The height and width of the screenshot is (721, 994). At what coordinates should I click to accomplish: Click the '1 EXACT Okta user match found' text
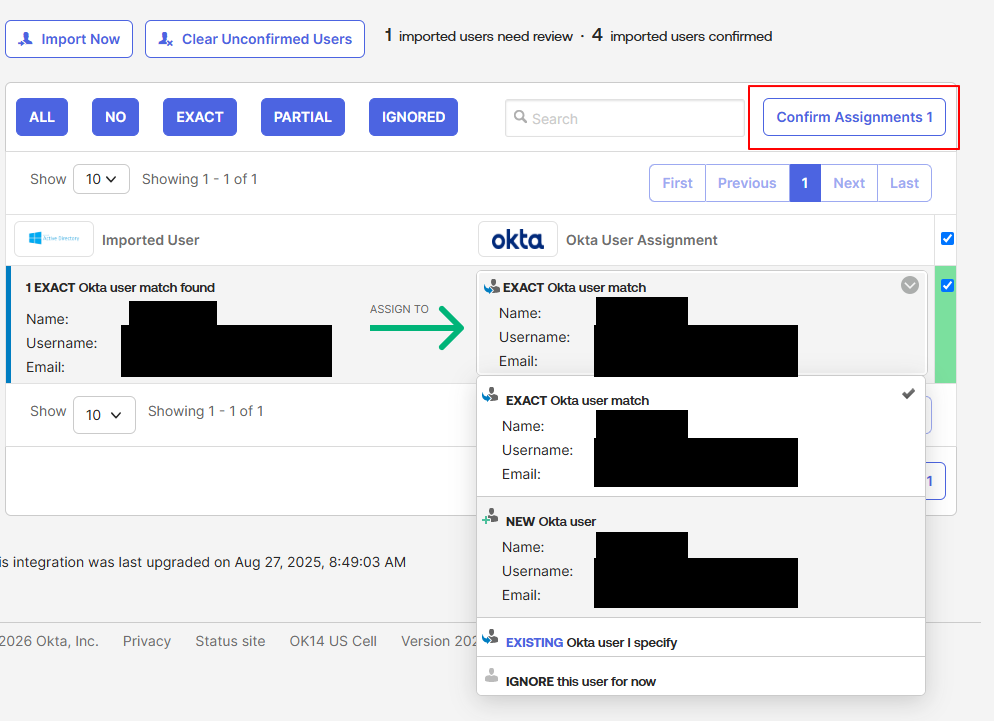(120, 287)
